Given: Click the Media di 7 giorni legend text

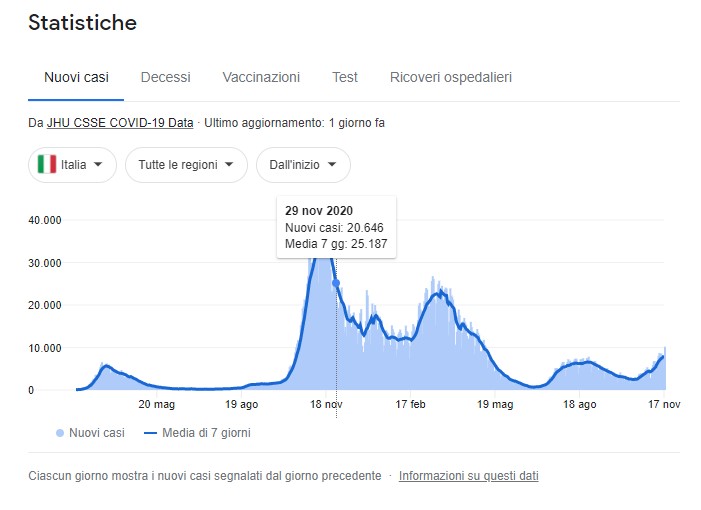Looking at the screenshot, I should pos(206,433).
